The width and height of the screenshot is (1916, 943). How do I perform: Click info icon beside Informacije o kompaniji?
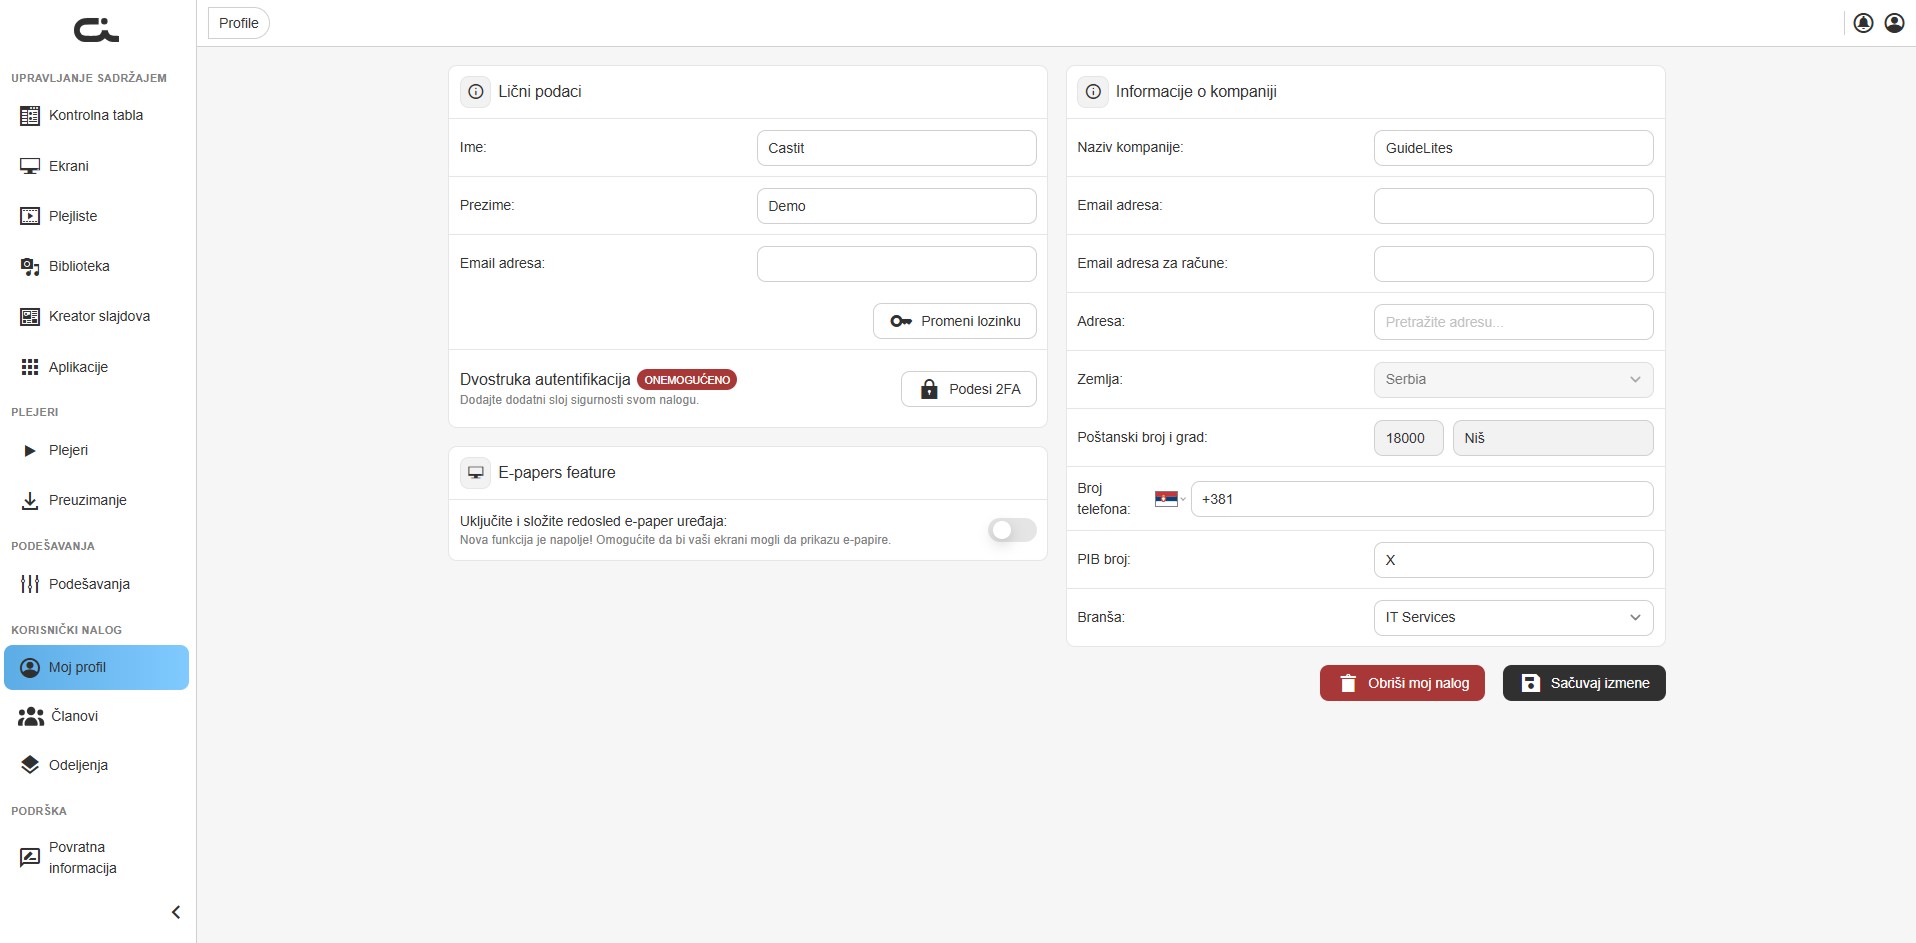[x=1093, y=92]
